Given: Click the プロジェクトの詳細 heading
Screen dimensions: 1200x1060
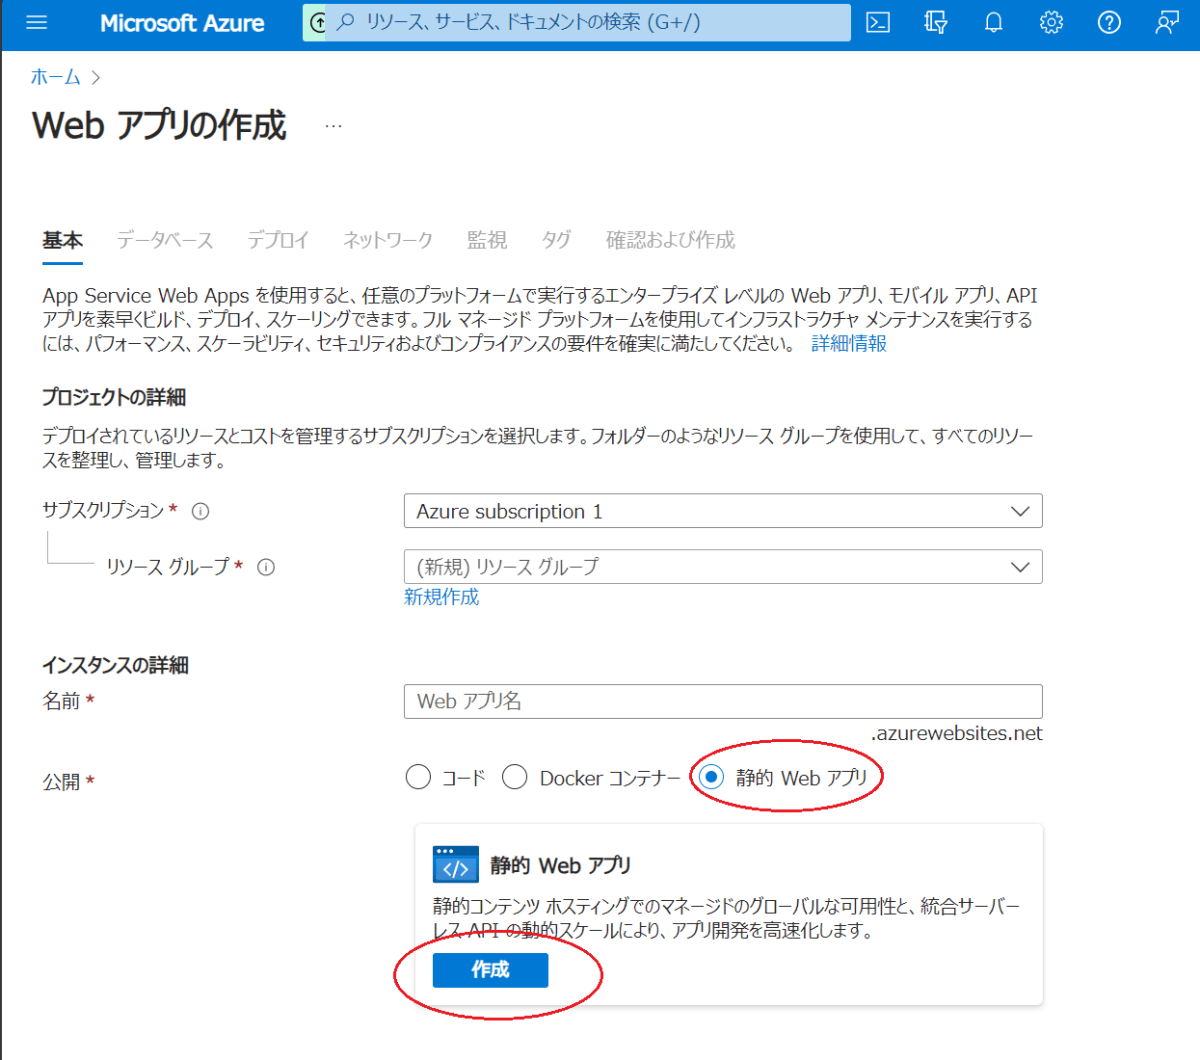Looking at the screenshot, I should [114, 397].
